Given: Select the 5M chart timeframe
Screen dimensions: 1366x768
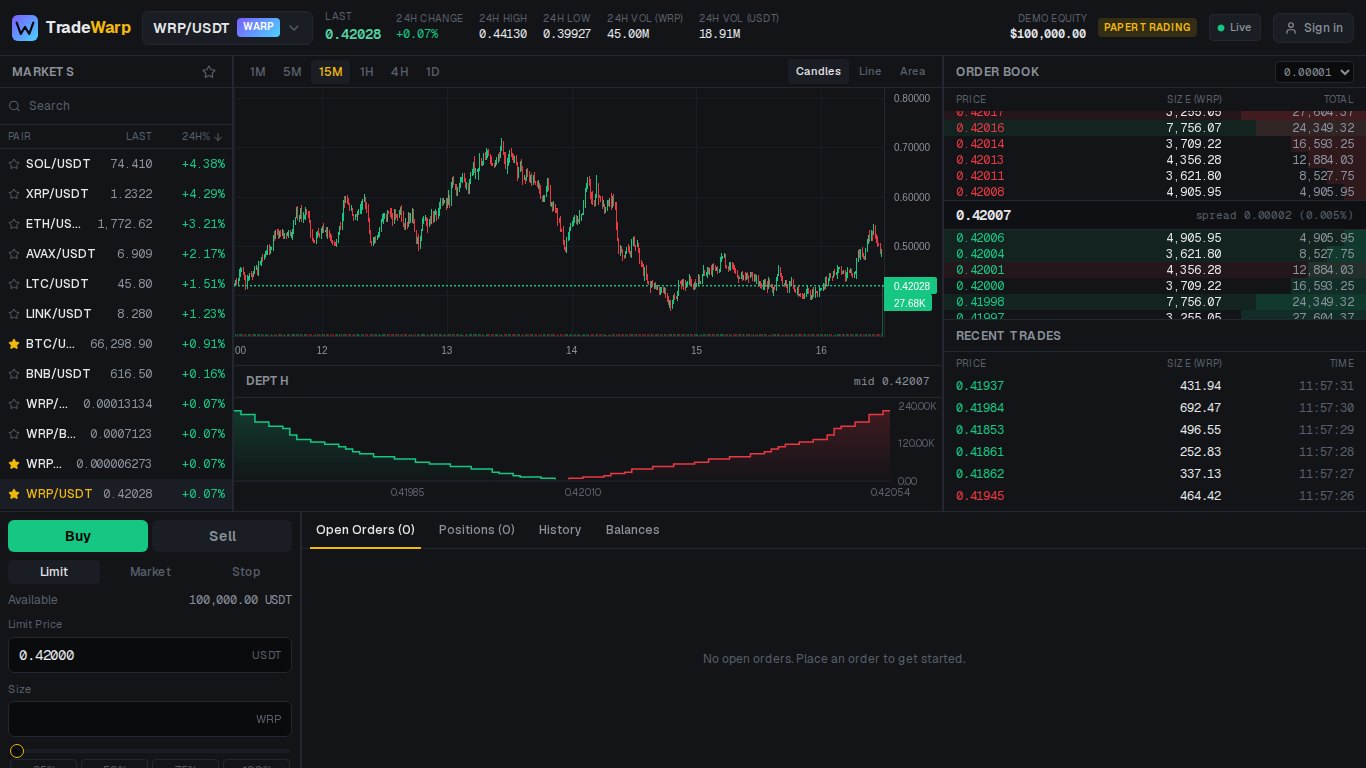Looking at the screenshot, I should click(x=292, y=72).
